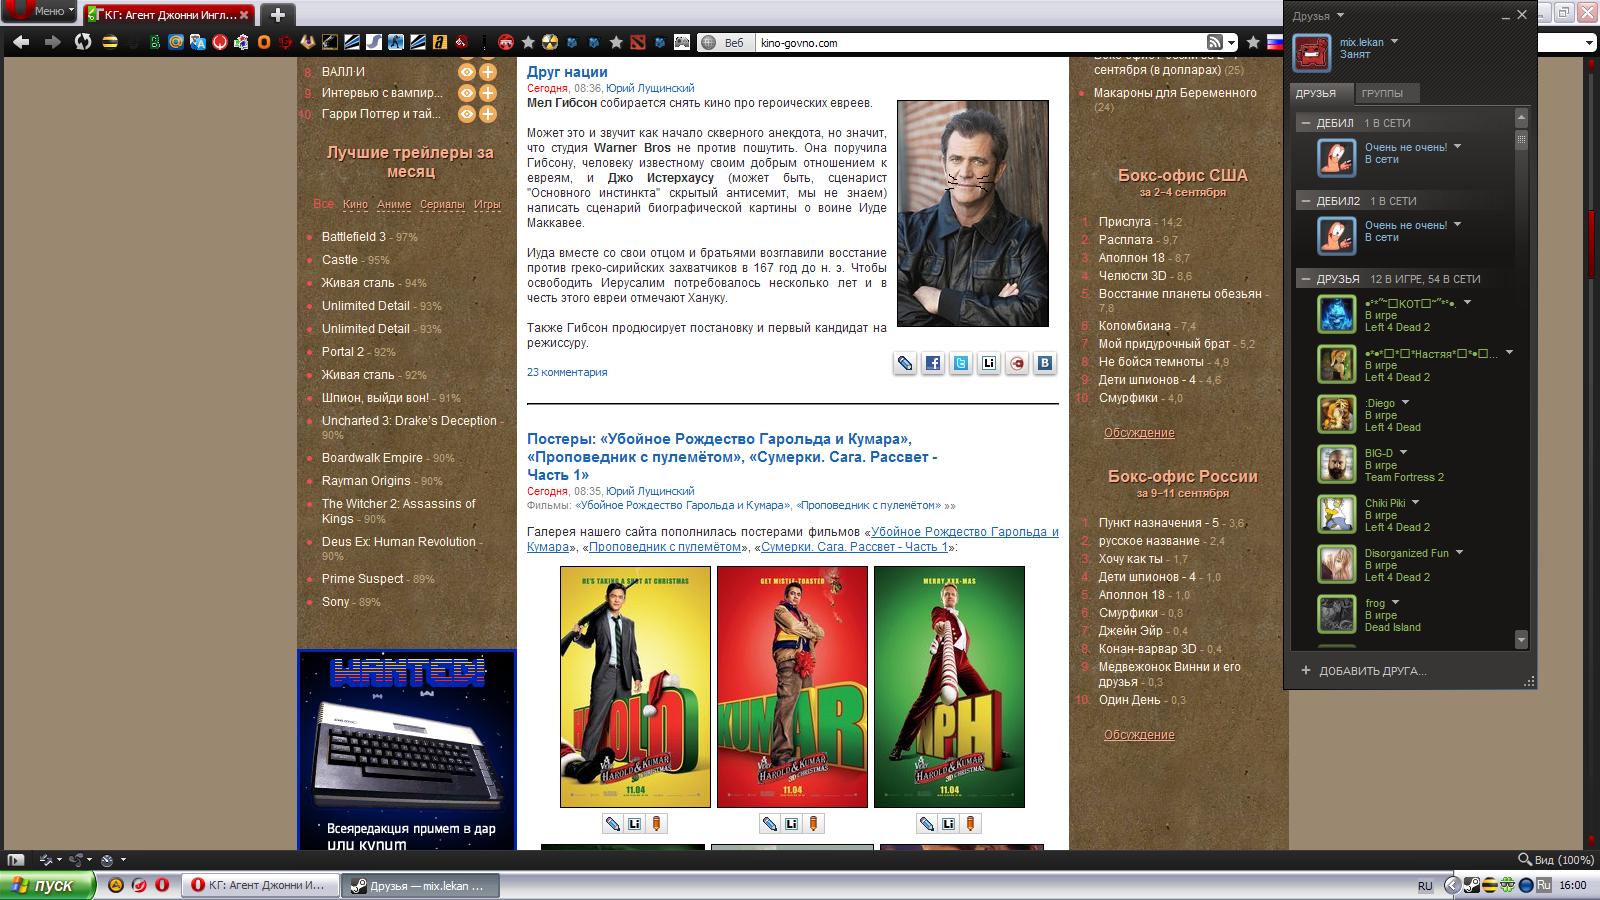The width and height of the screenshot is (1600, 900).
Task: Open the radiation symbol bookmark icon
Action: click(549, 42)
